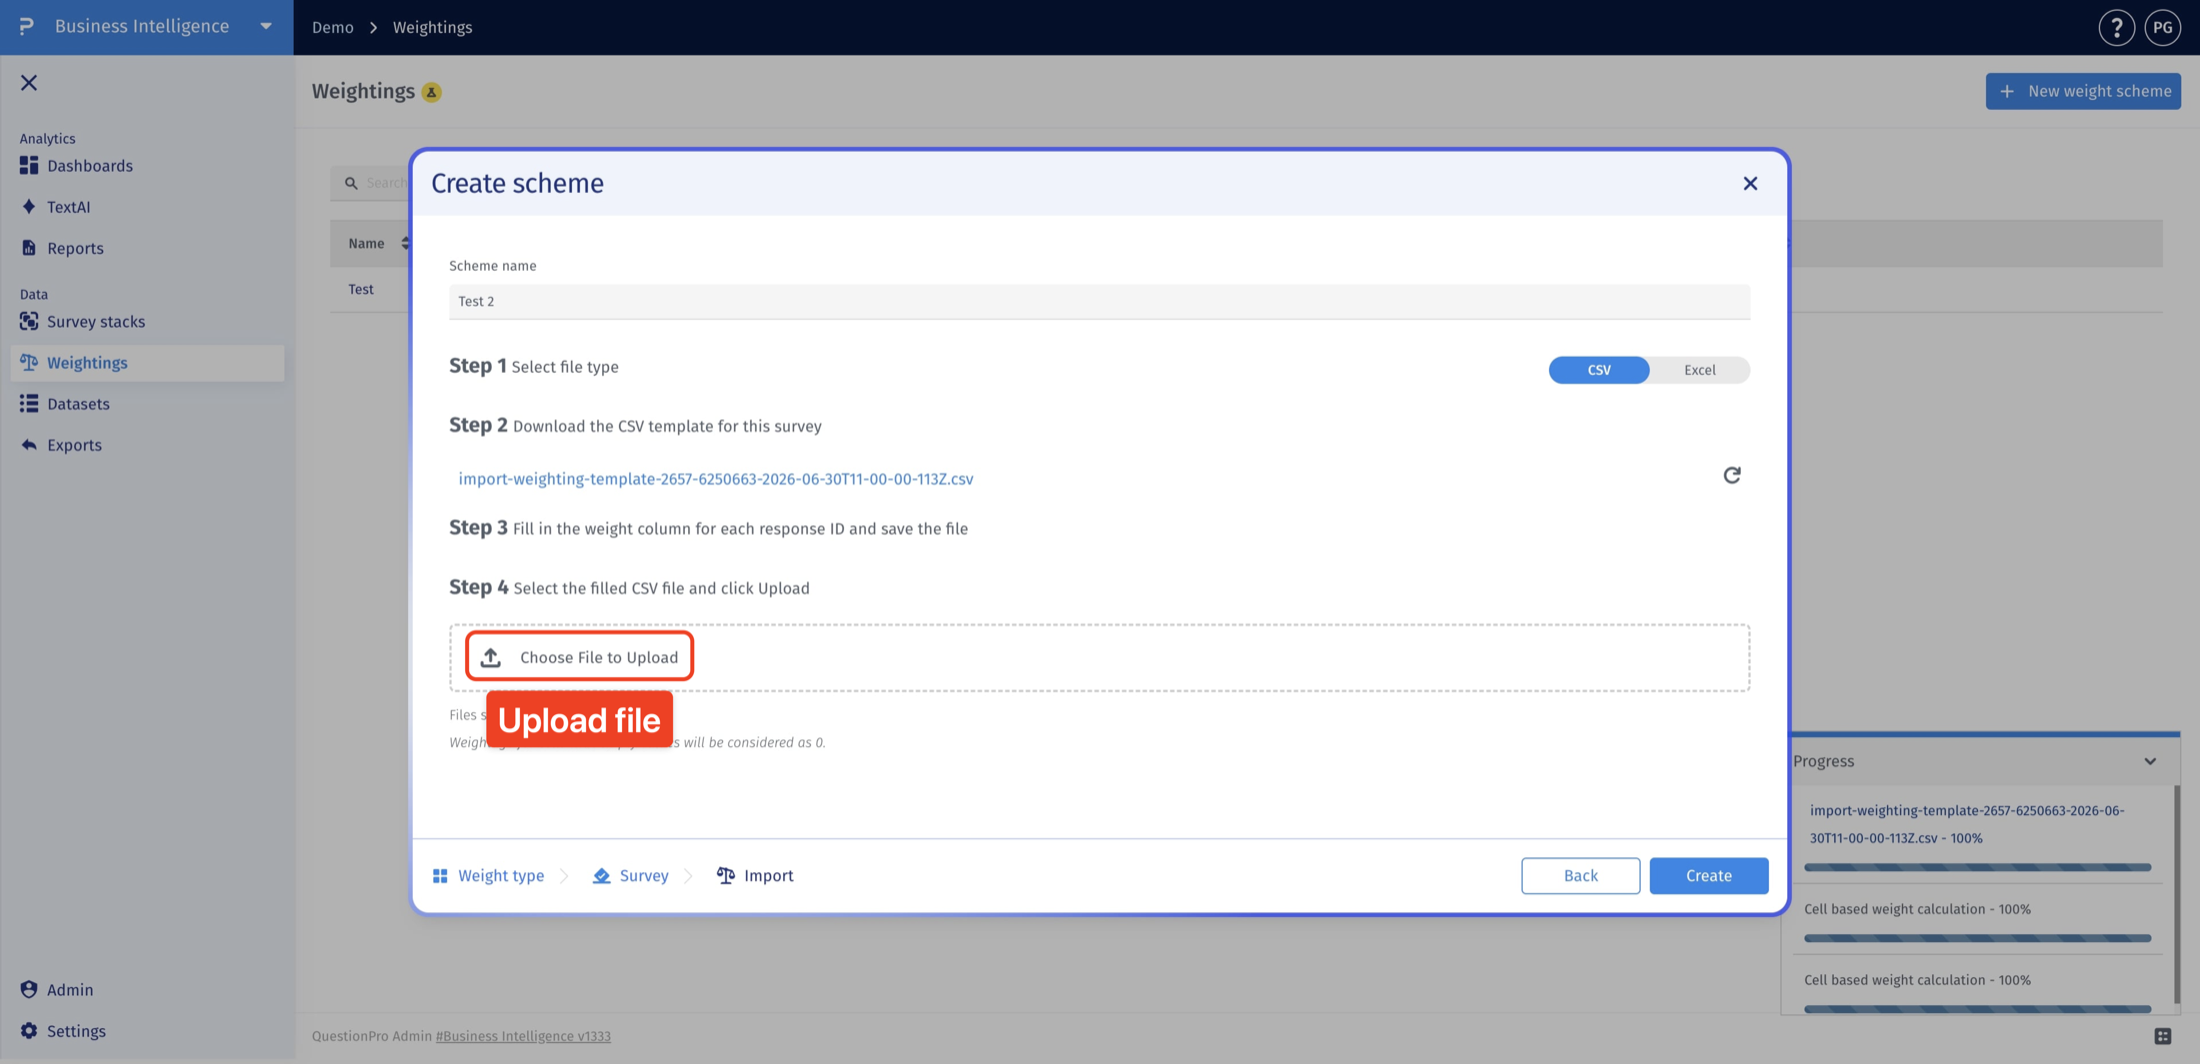This screenshot has height=1064, width=2200.
Task: Click the template file upload progress bar
Action: coord(1977,867)
